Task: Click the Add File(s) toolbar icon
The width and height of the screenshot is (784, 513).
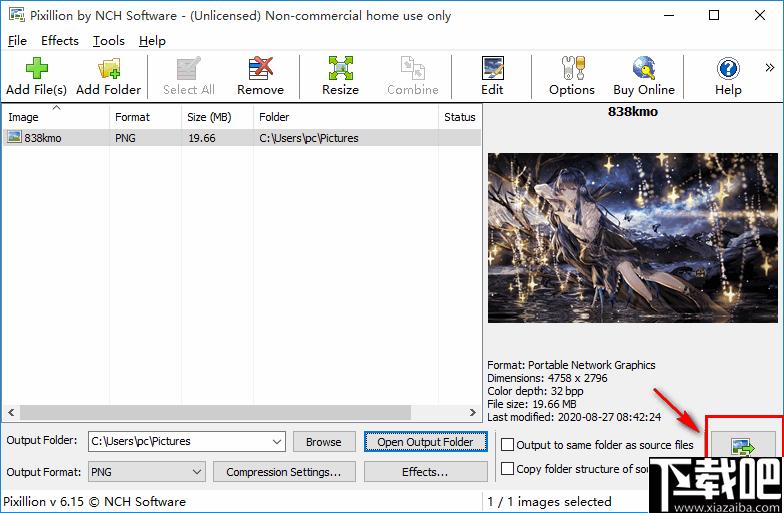Action: [36, 68]
